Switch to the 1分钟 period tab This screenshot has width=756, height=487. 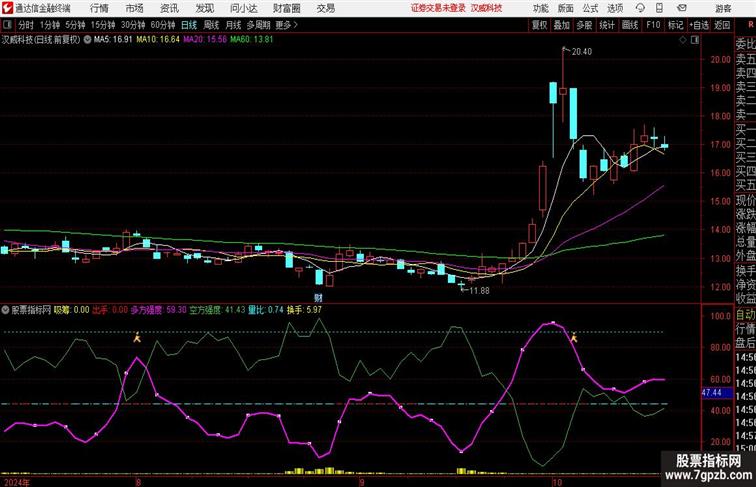coord(50,25)
